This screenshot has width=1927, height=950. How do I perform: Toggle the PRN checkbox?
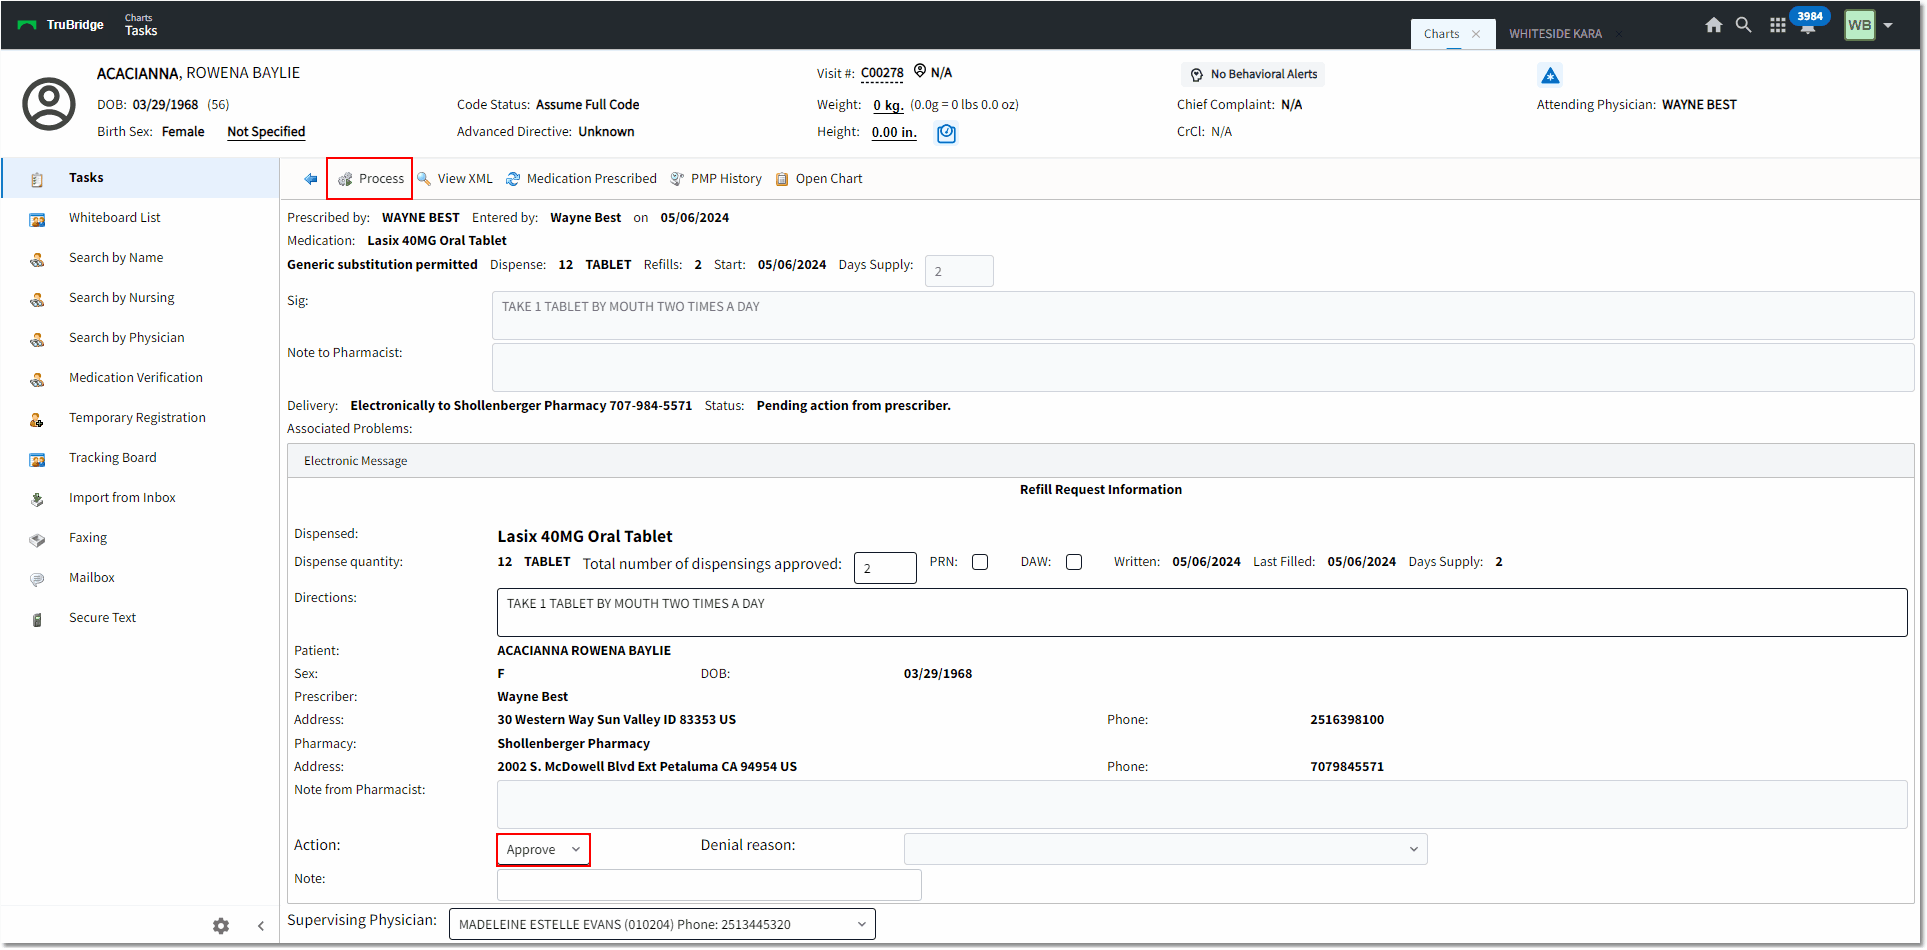pos(980,562)
